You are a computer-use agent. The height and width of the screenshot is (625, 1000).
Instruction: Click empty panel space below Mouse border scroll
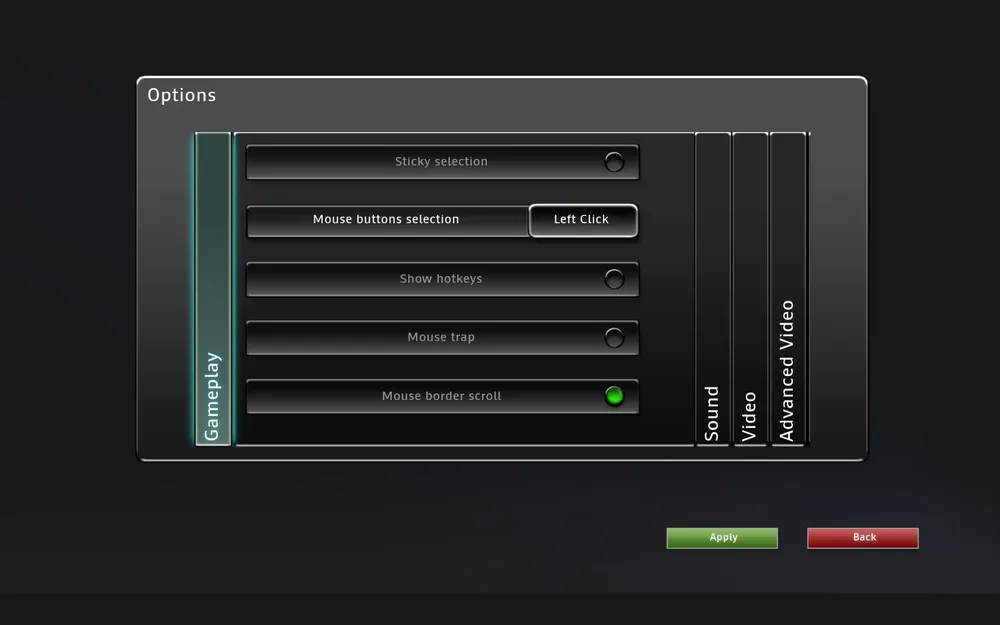pyautogui.click(x=441, y=430)
